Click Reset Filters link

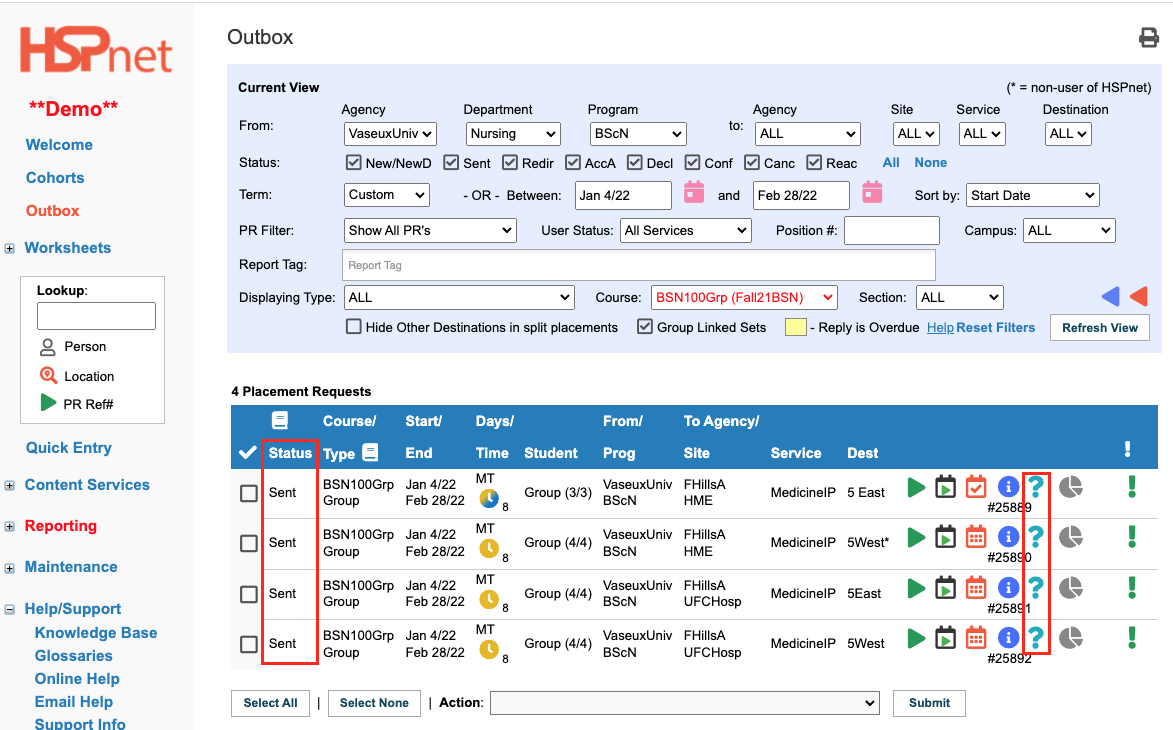pos(996,328)
